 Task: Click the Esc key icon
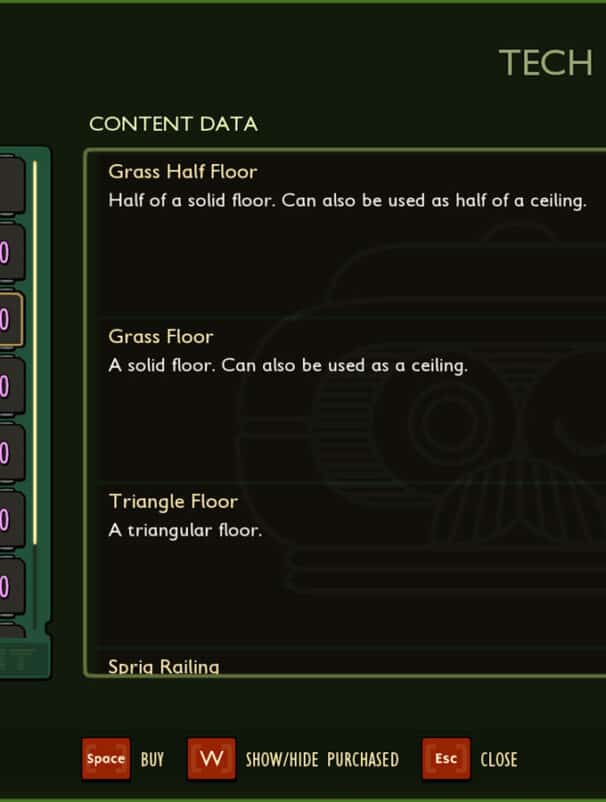point(446,759)
